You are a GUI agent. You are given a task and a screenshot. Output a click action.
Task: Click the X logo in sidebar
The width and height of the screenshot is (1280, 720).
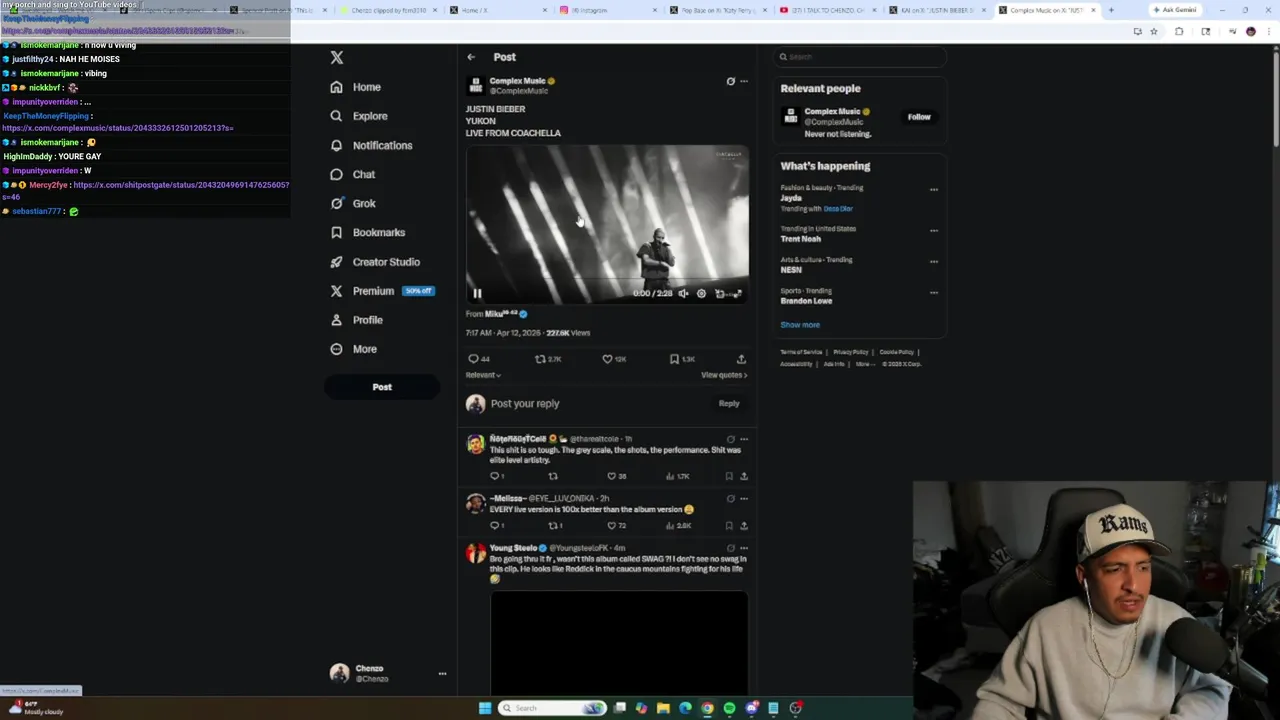pyautogui.click(x=337, y=58)
